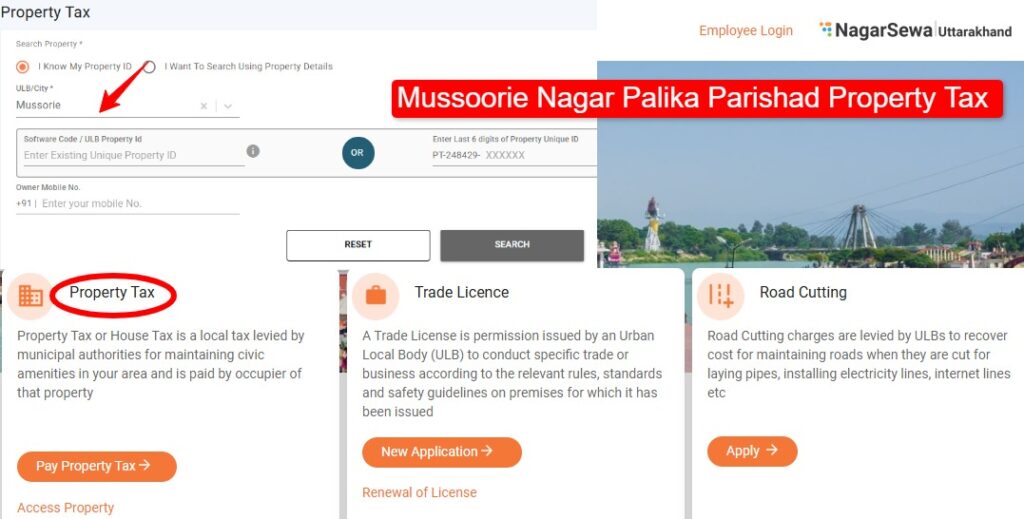Image resolution: width=1024 pixels, height=519 pixels.
Task: Open Access Property link
Action: tap(65, 508)
